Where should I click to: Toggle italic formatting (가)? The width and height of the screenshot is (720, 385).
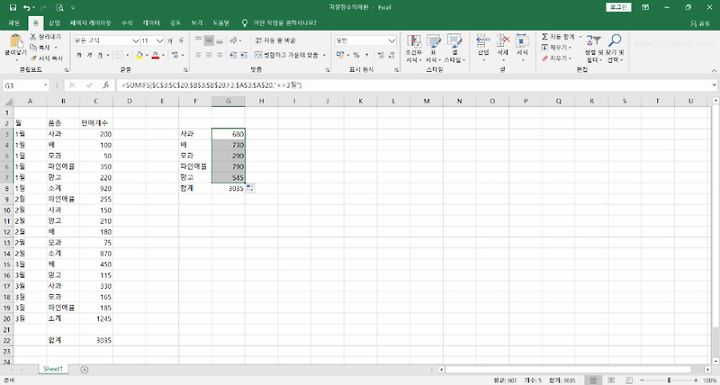[90, 55]
